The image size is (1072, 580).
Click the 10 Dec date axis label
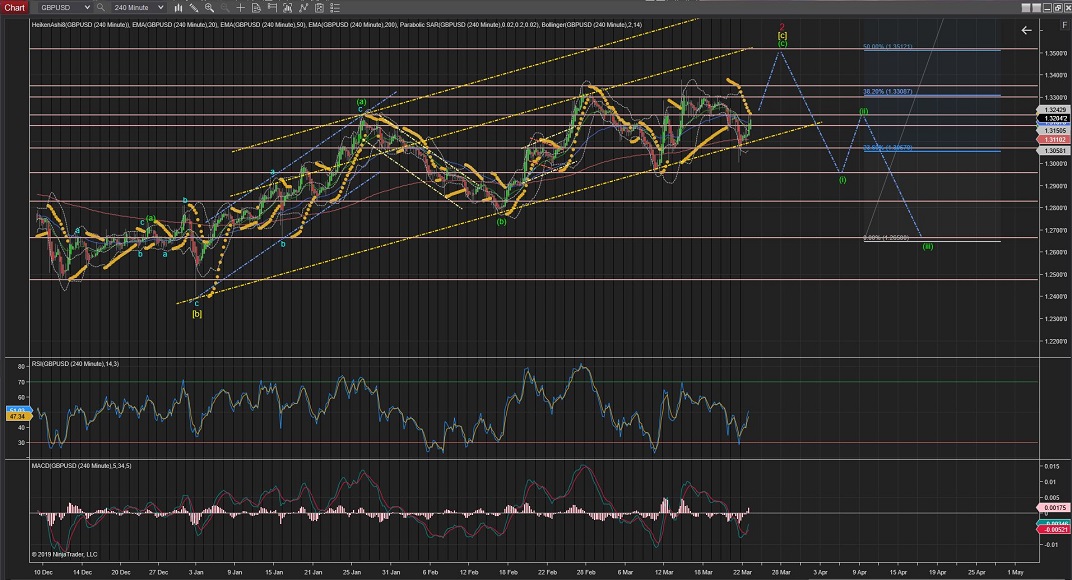click(x=43, y=572)
